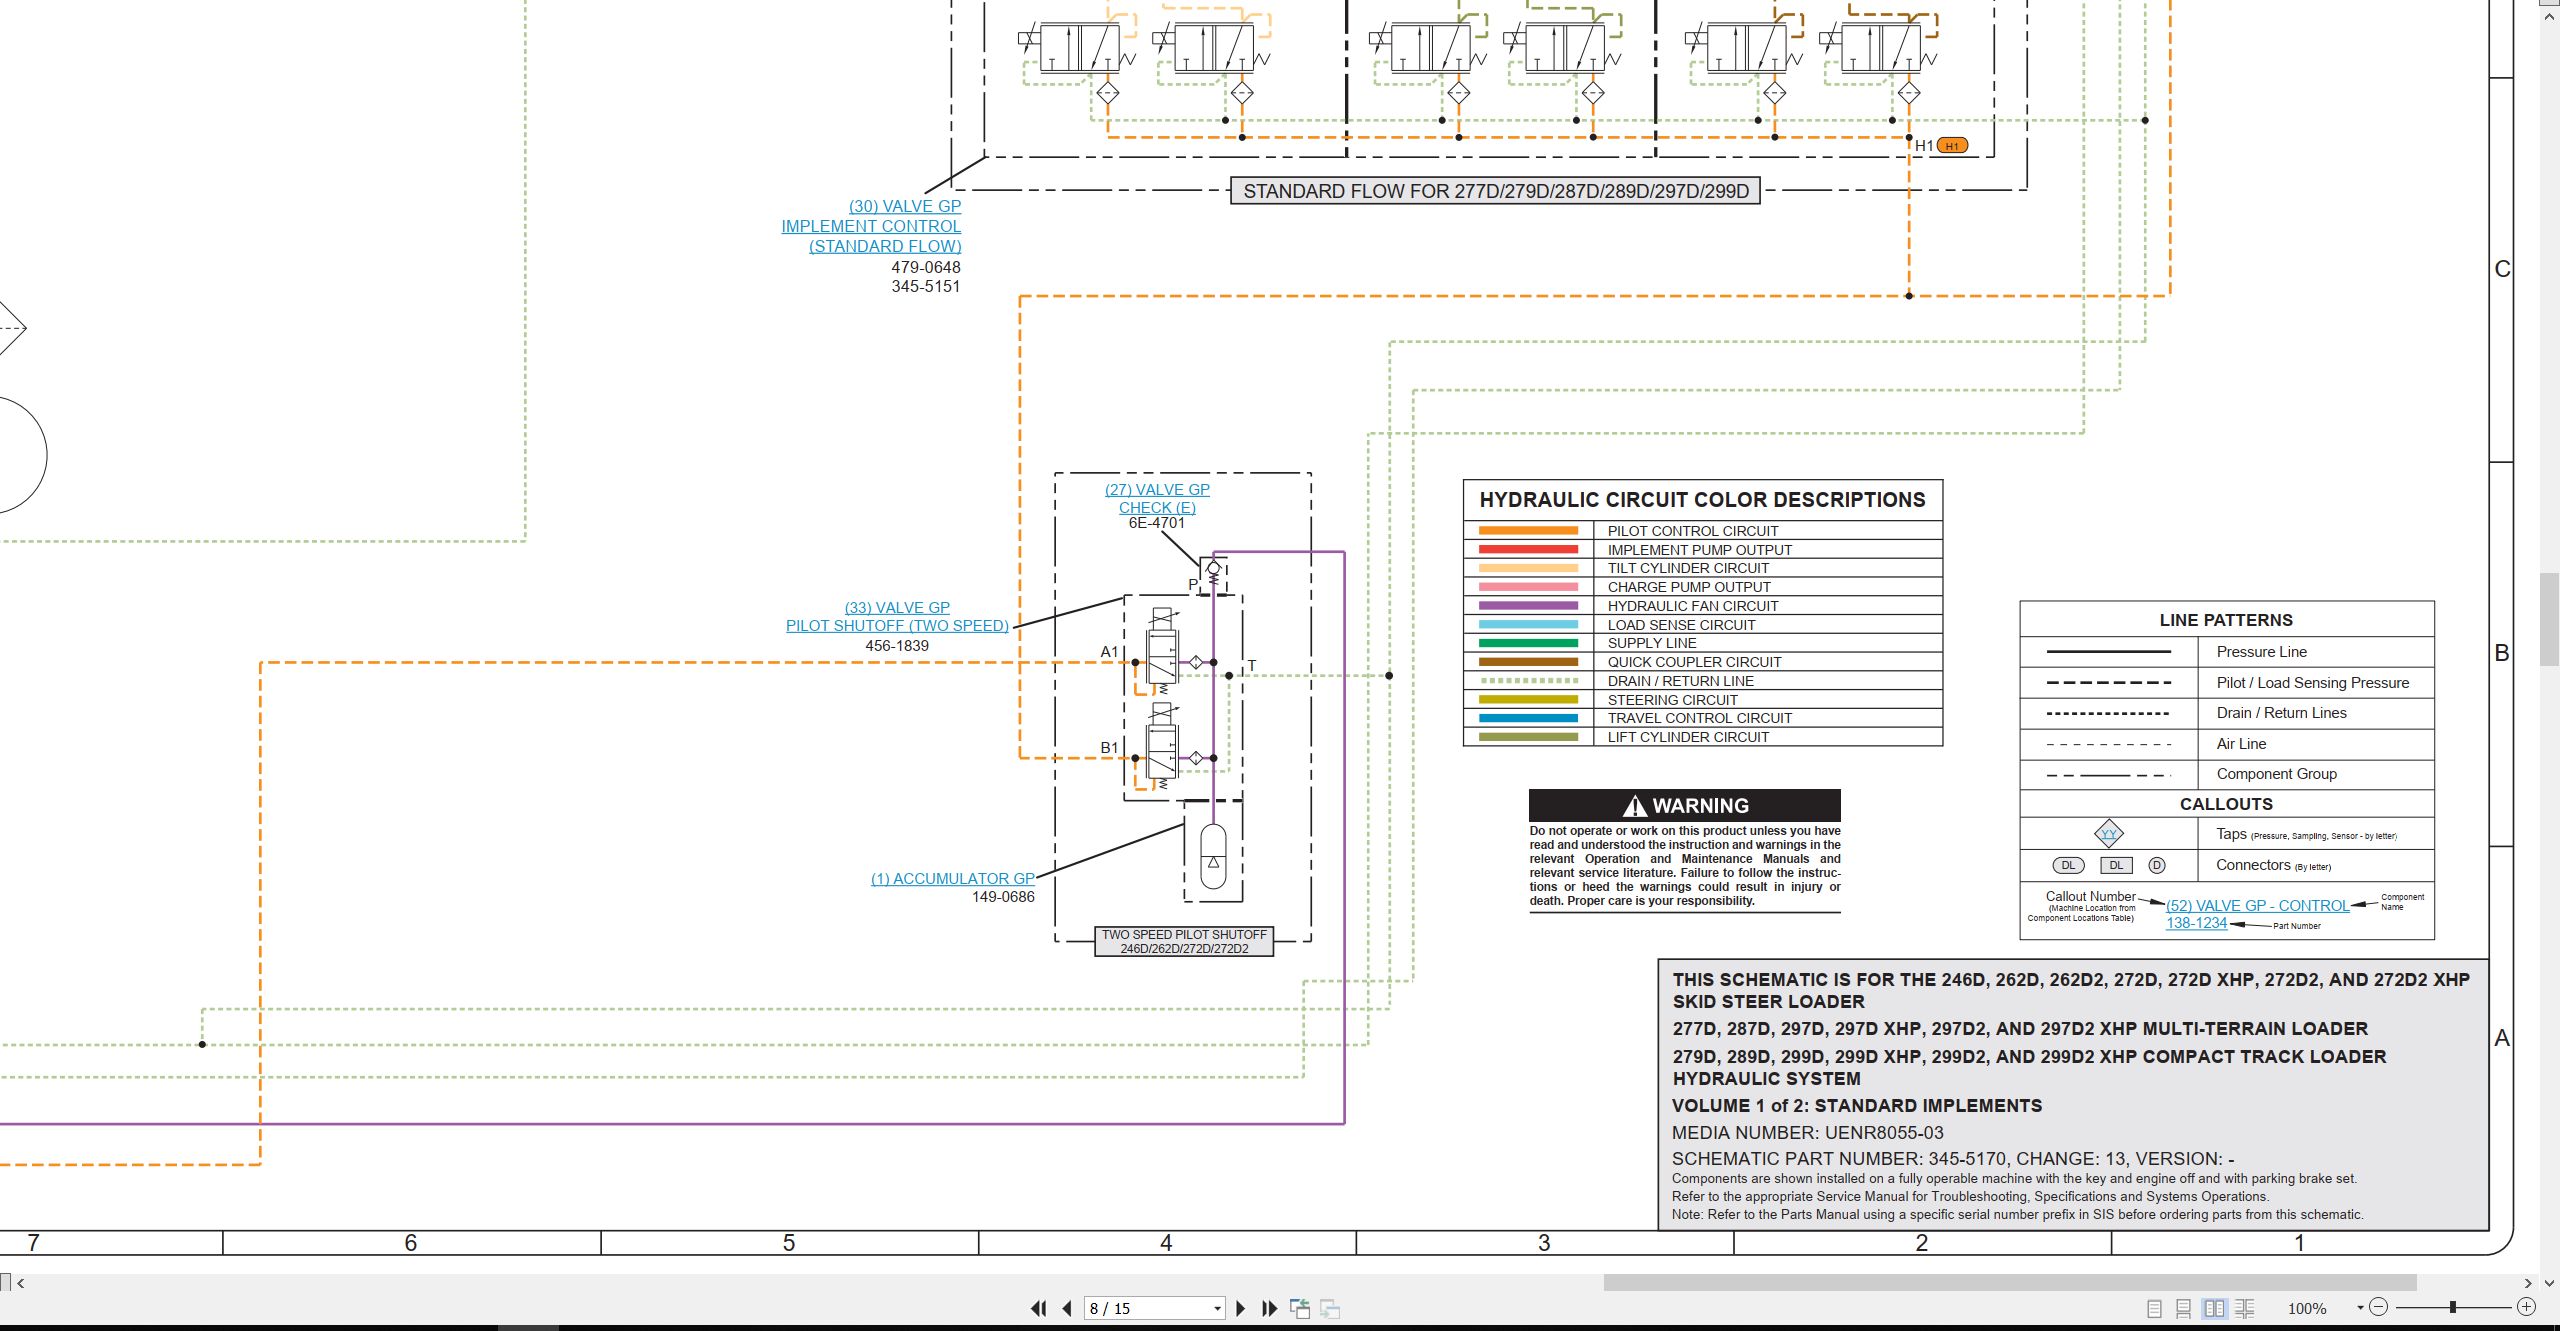2560x1331 pixels.
Task: Click the horizontal scrollbar right arrow
Action: point(2528,1283)
